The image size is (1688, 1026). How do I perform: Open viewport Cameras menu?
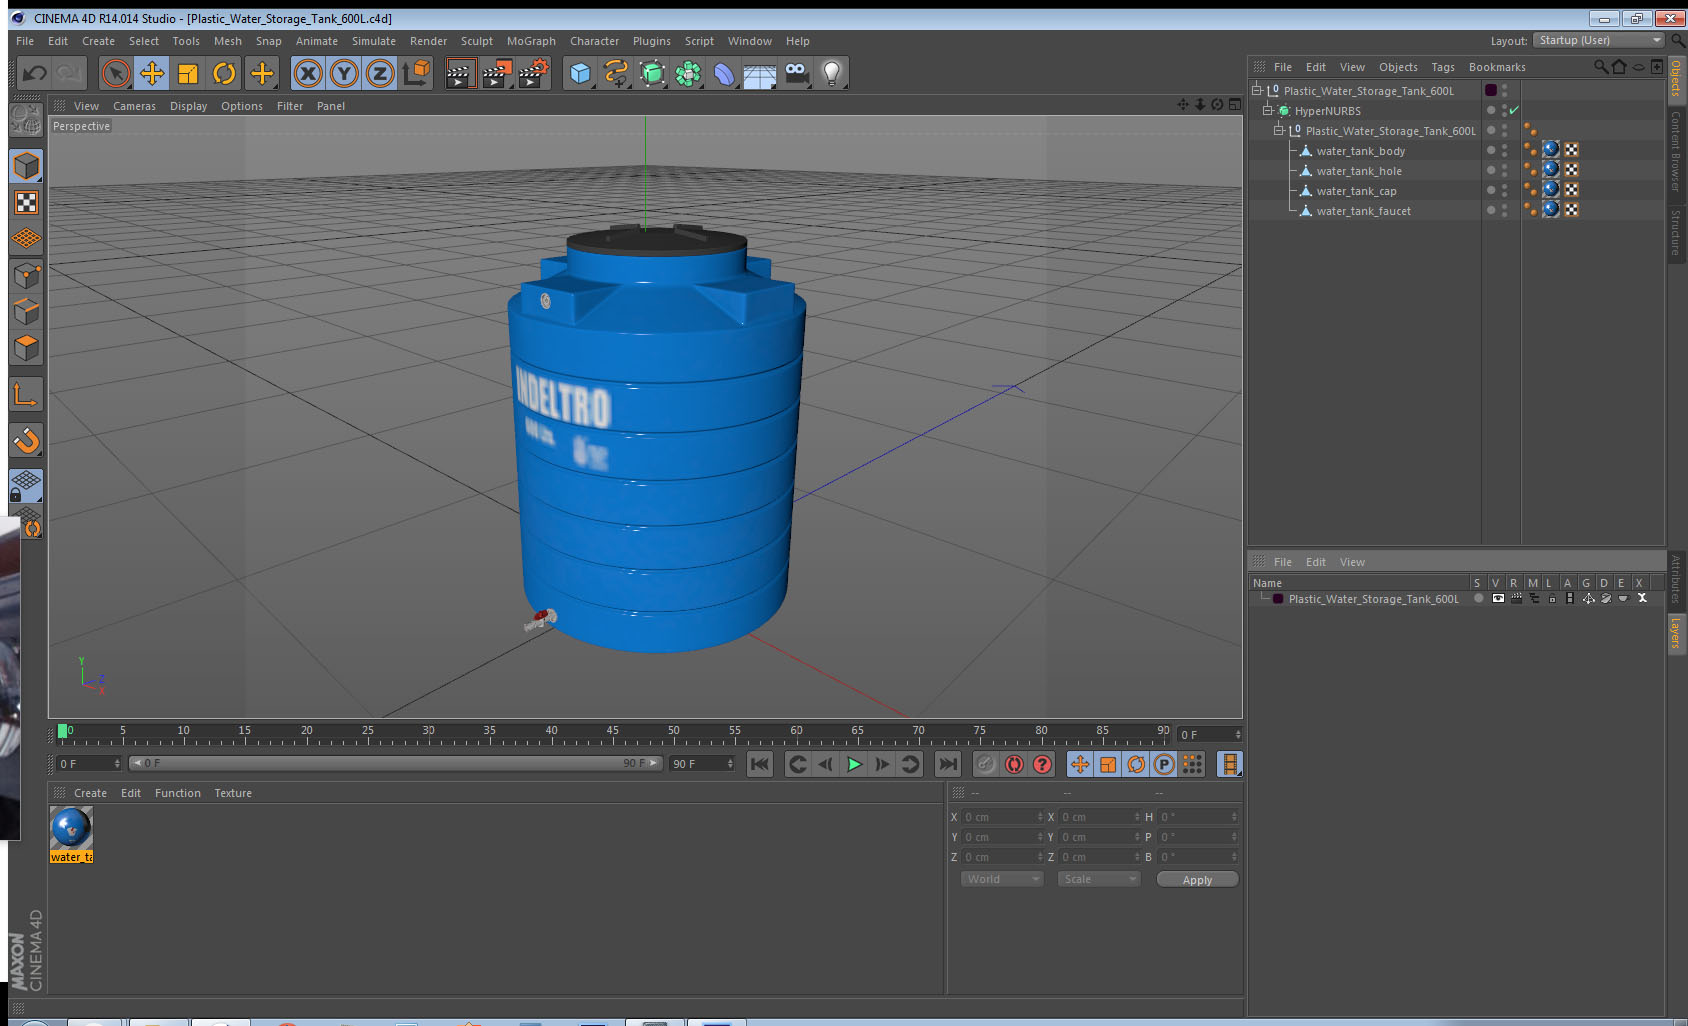pos(134,106)
